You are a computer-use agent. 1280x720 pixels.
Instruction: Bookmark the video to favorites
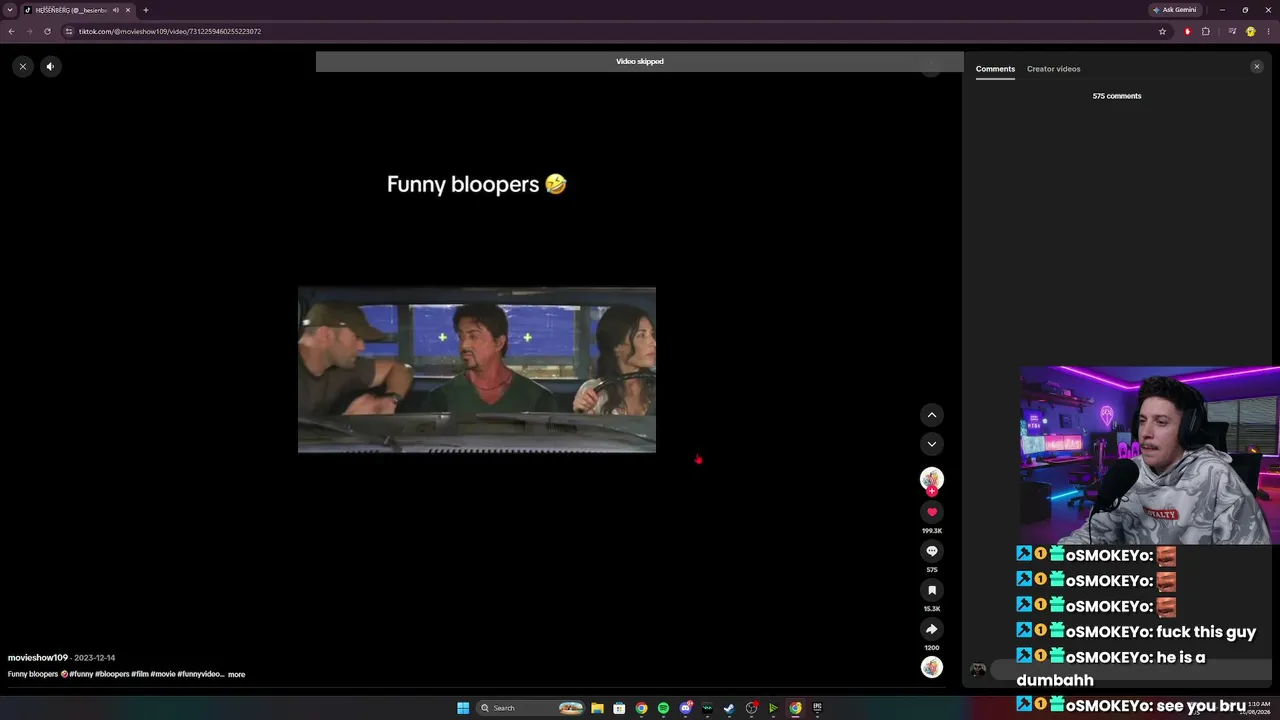click(x=932, y=590)
